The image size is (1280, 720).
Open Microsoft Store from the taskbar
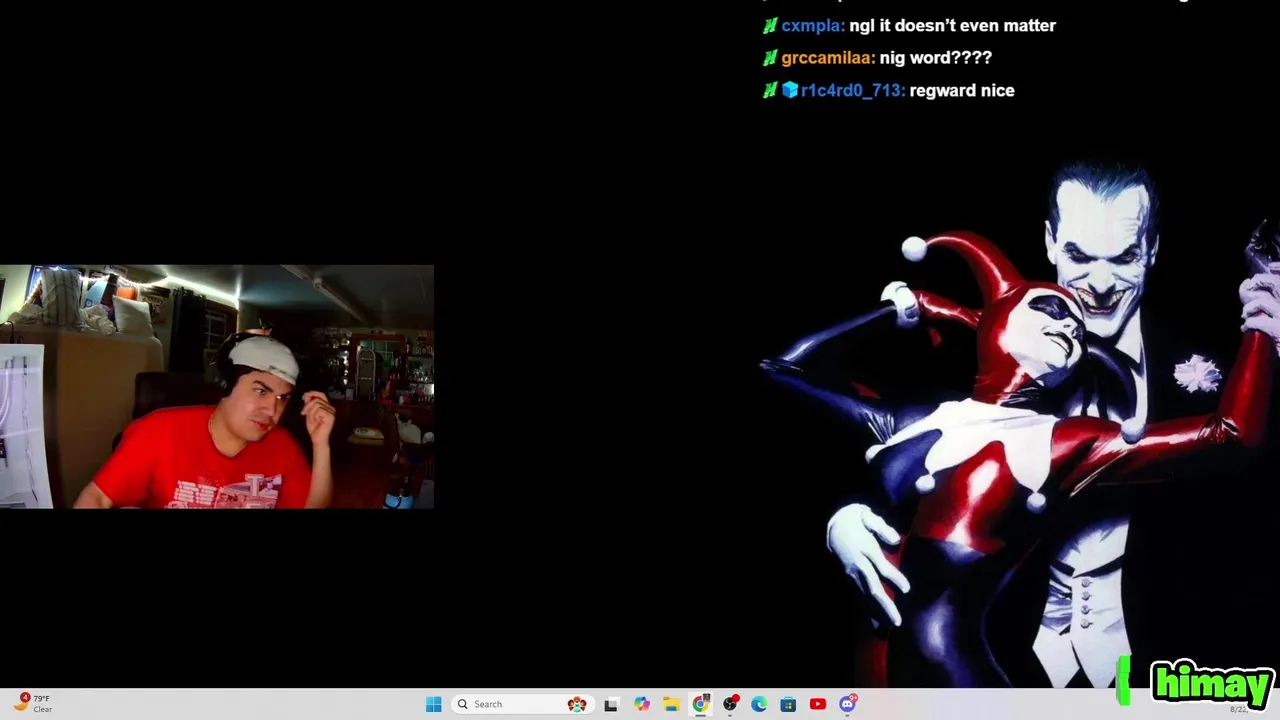788,704
